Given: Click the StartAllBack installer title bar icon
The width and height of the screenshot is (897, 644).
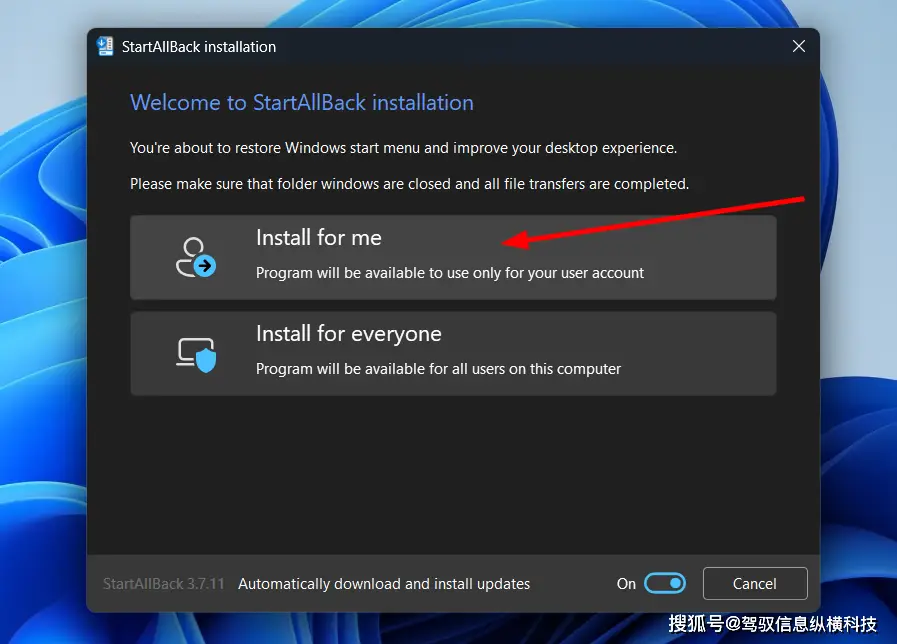Looking at the screenshot, I should point(105,46).
